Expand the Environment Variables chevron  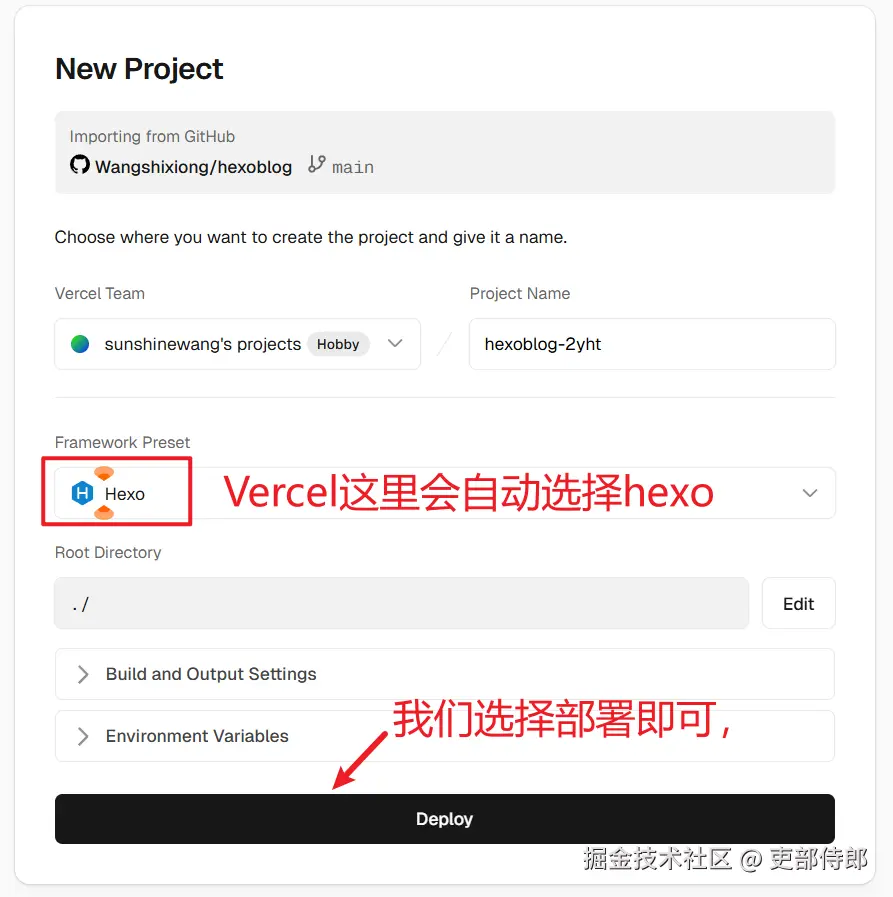(x=83, y=736)
